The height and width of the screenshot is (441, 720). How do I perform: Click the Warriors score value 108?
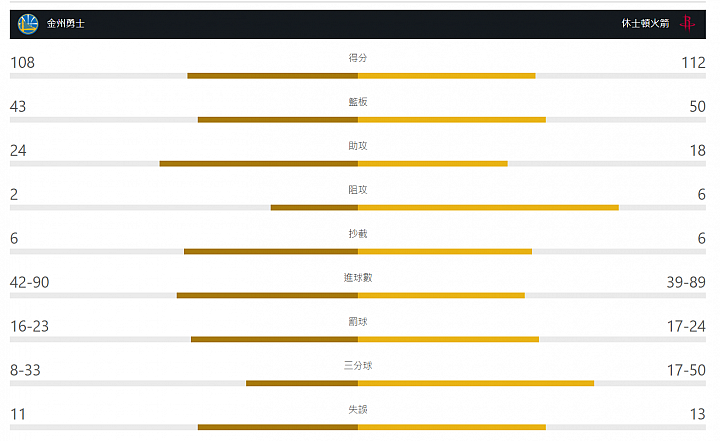(22, 62)
